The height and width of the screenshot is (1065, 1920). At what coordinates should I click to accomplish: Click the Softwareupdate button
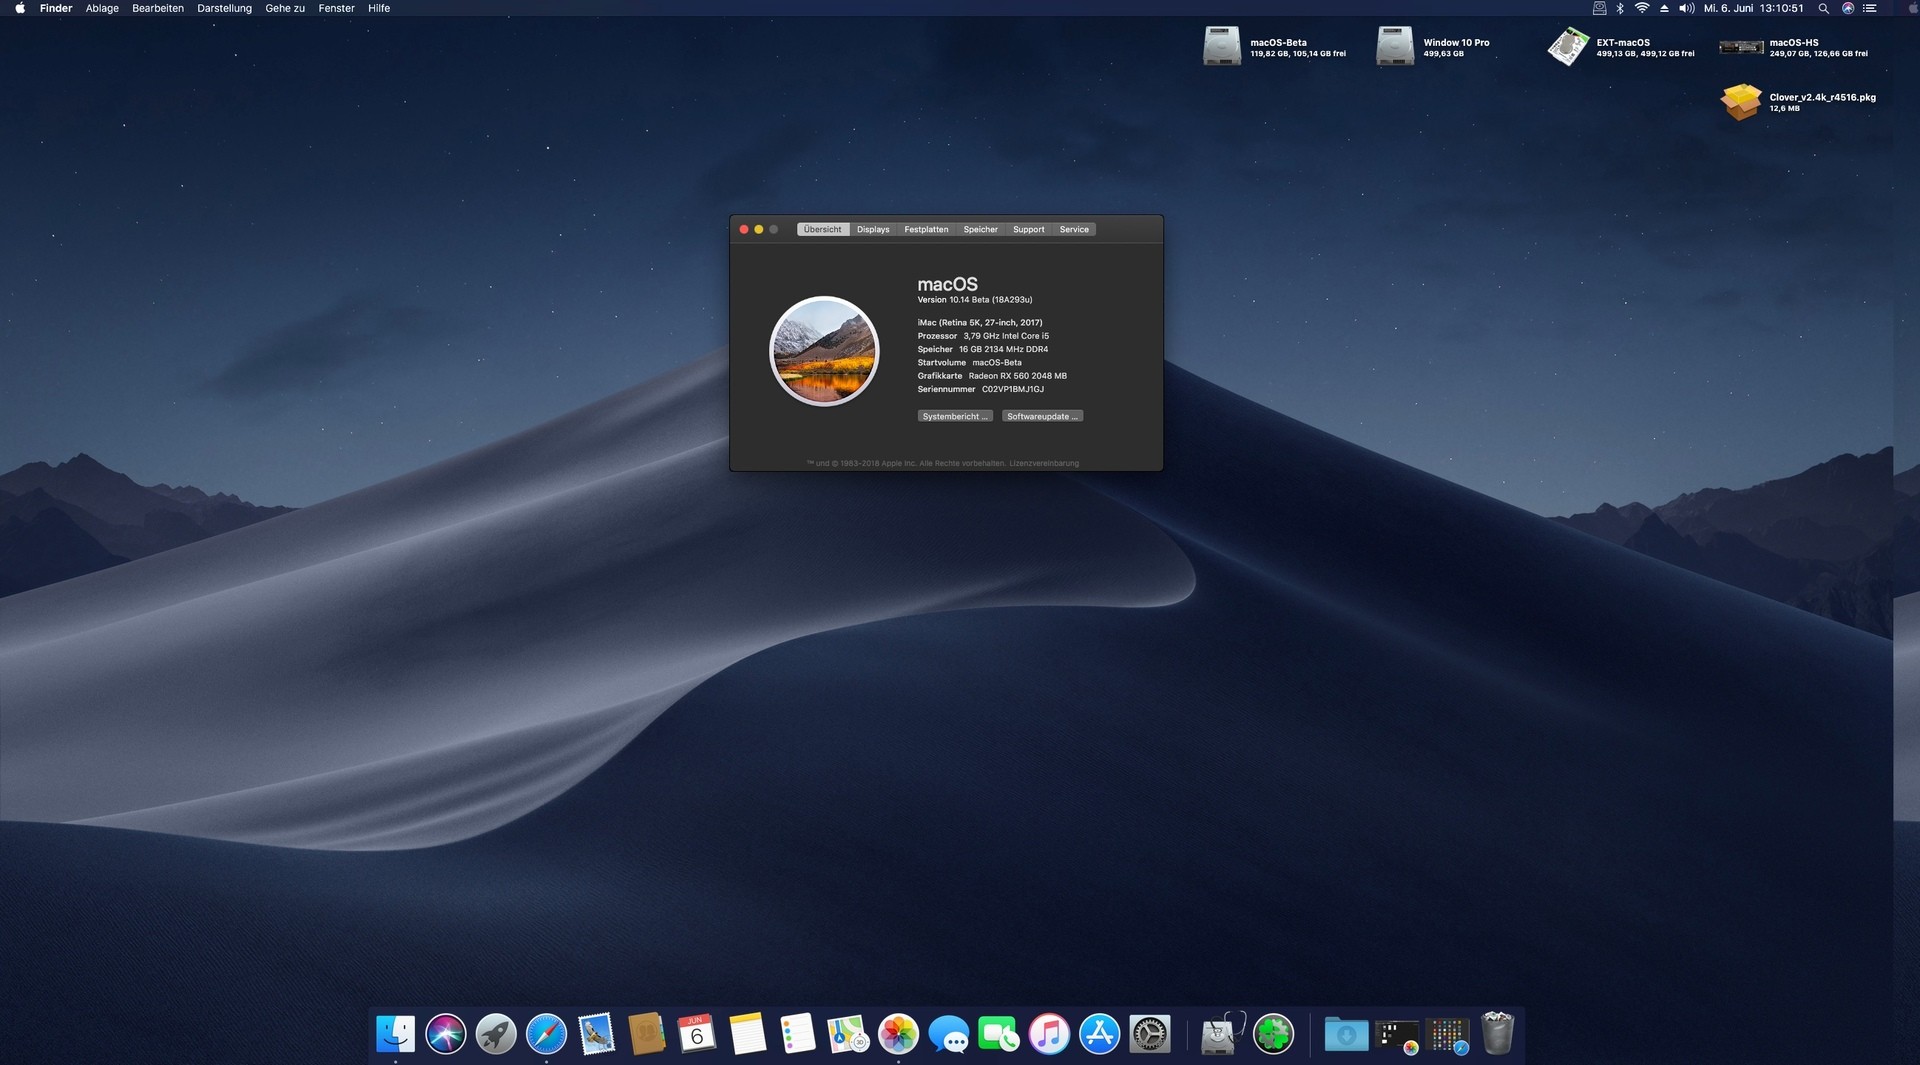click(1042, 416)
